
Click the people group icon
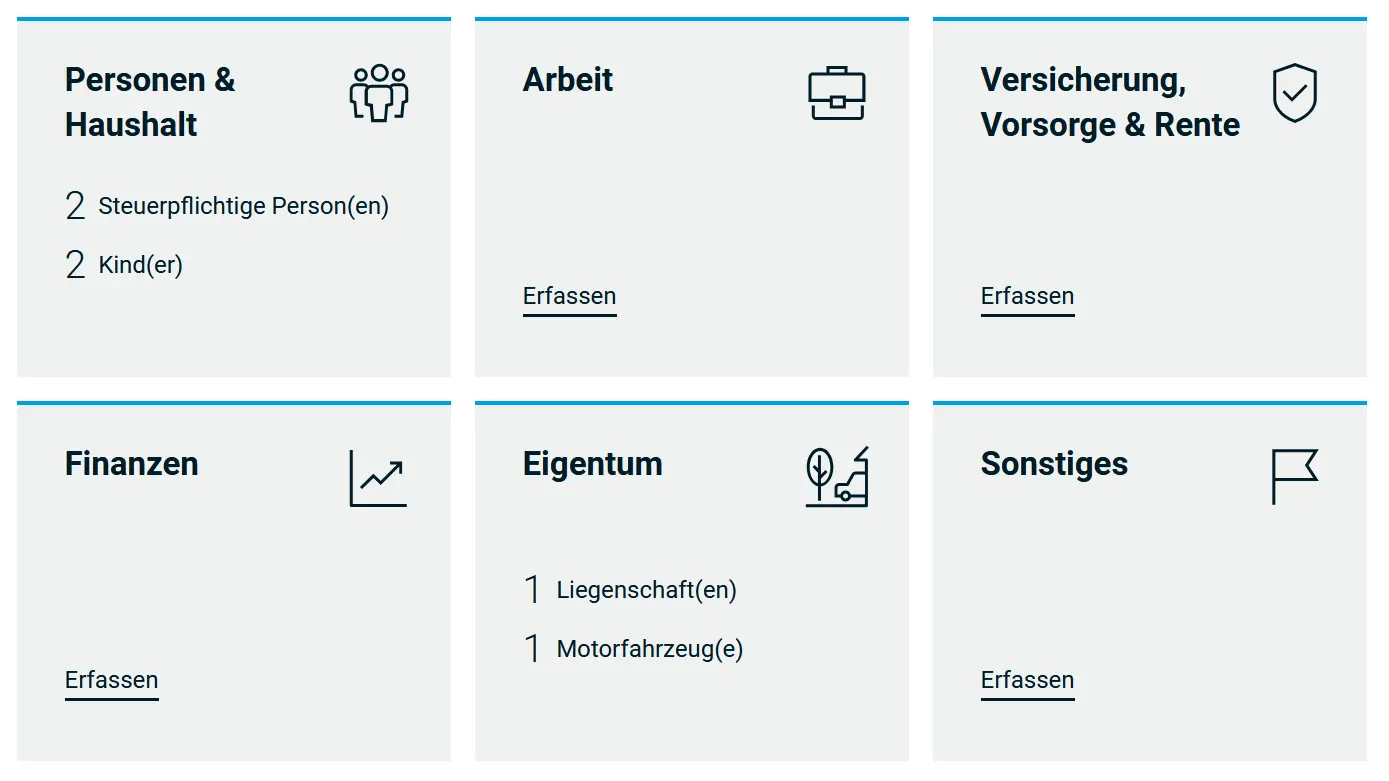[x=379, y=93]
